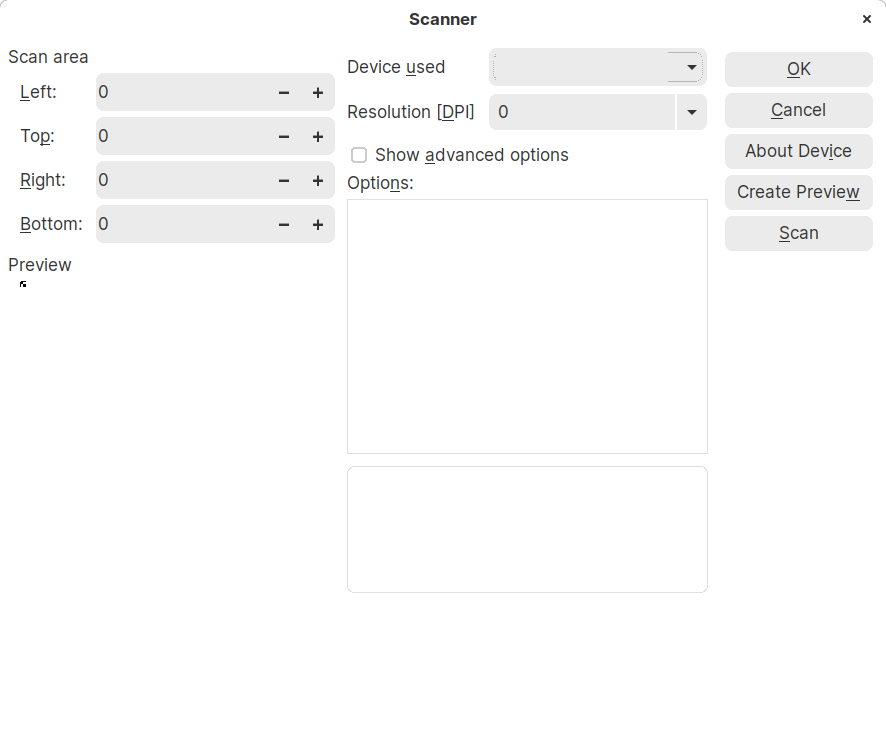Open About Device information
The height and width of the screenshot is (755, 886).
point(798,151)
